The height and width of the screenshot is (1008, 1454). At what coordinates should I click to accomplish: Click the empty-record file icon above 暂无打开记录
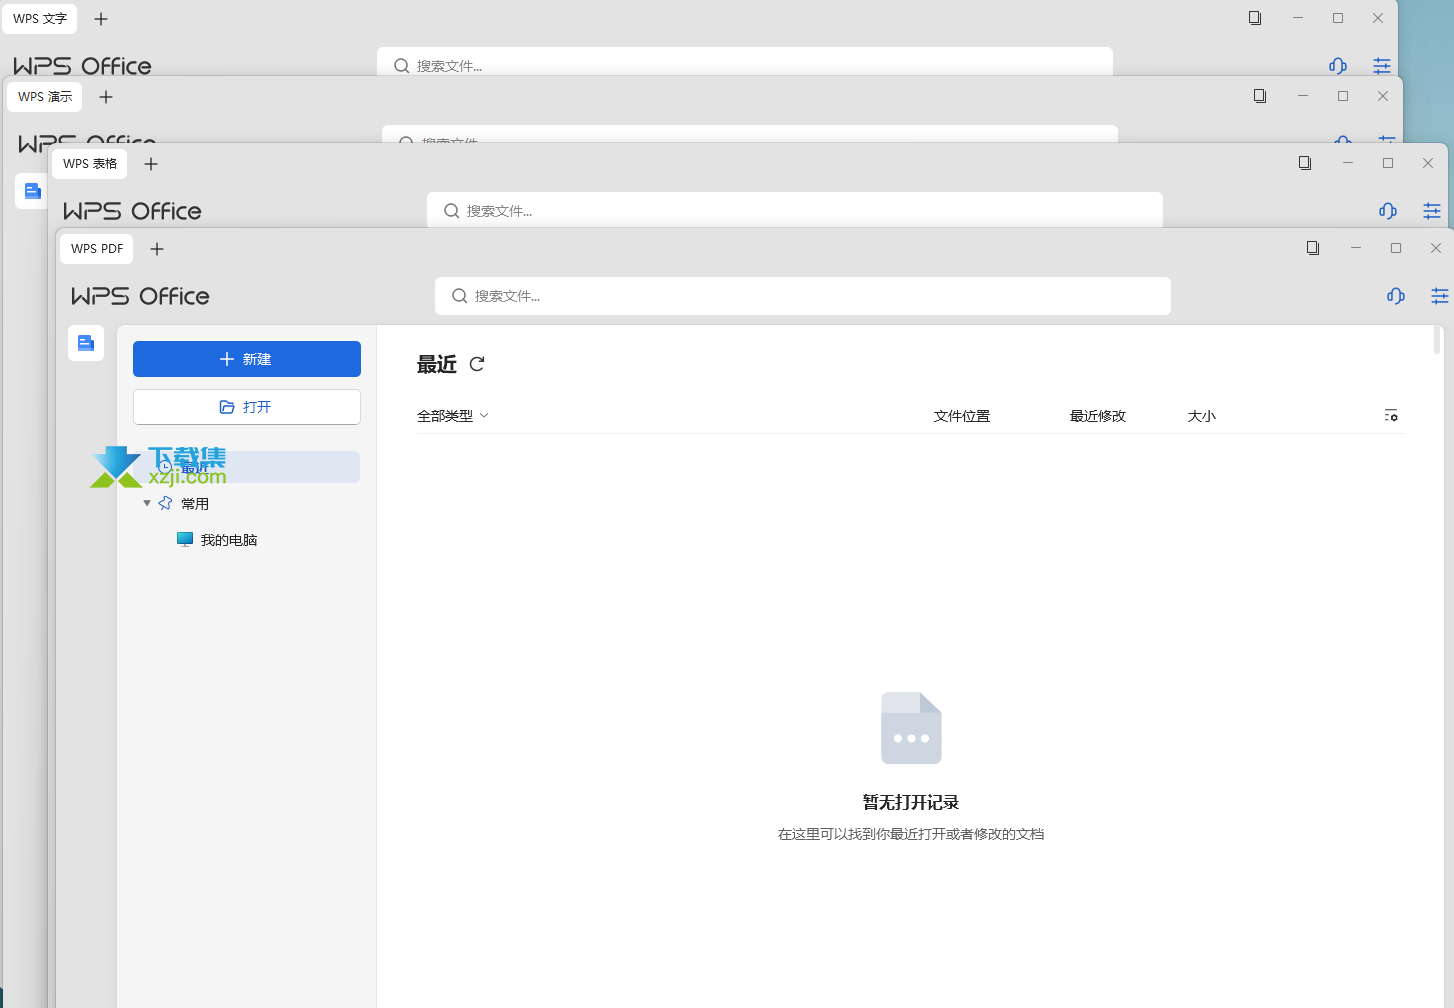tap(911, 728)
